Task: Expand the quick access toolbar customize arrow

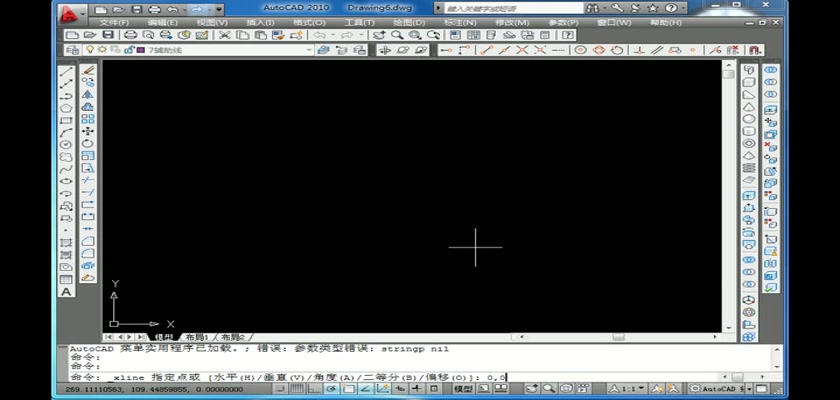Action: [x=219, y=10]
